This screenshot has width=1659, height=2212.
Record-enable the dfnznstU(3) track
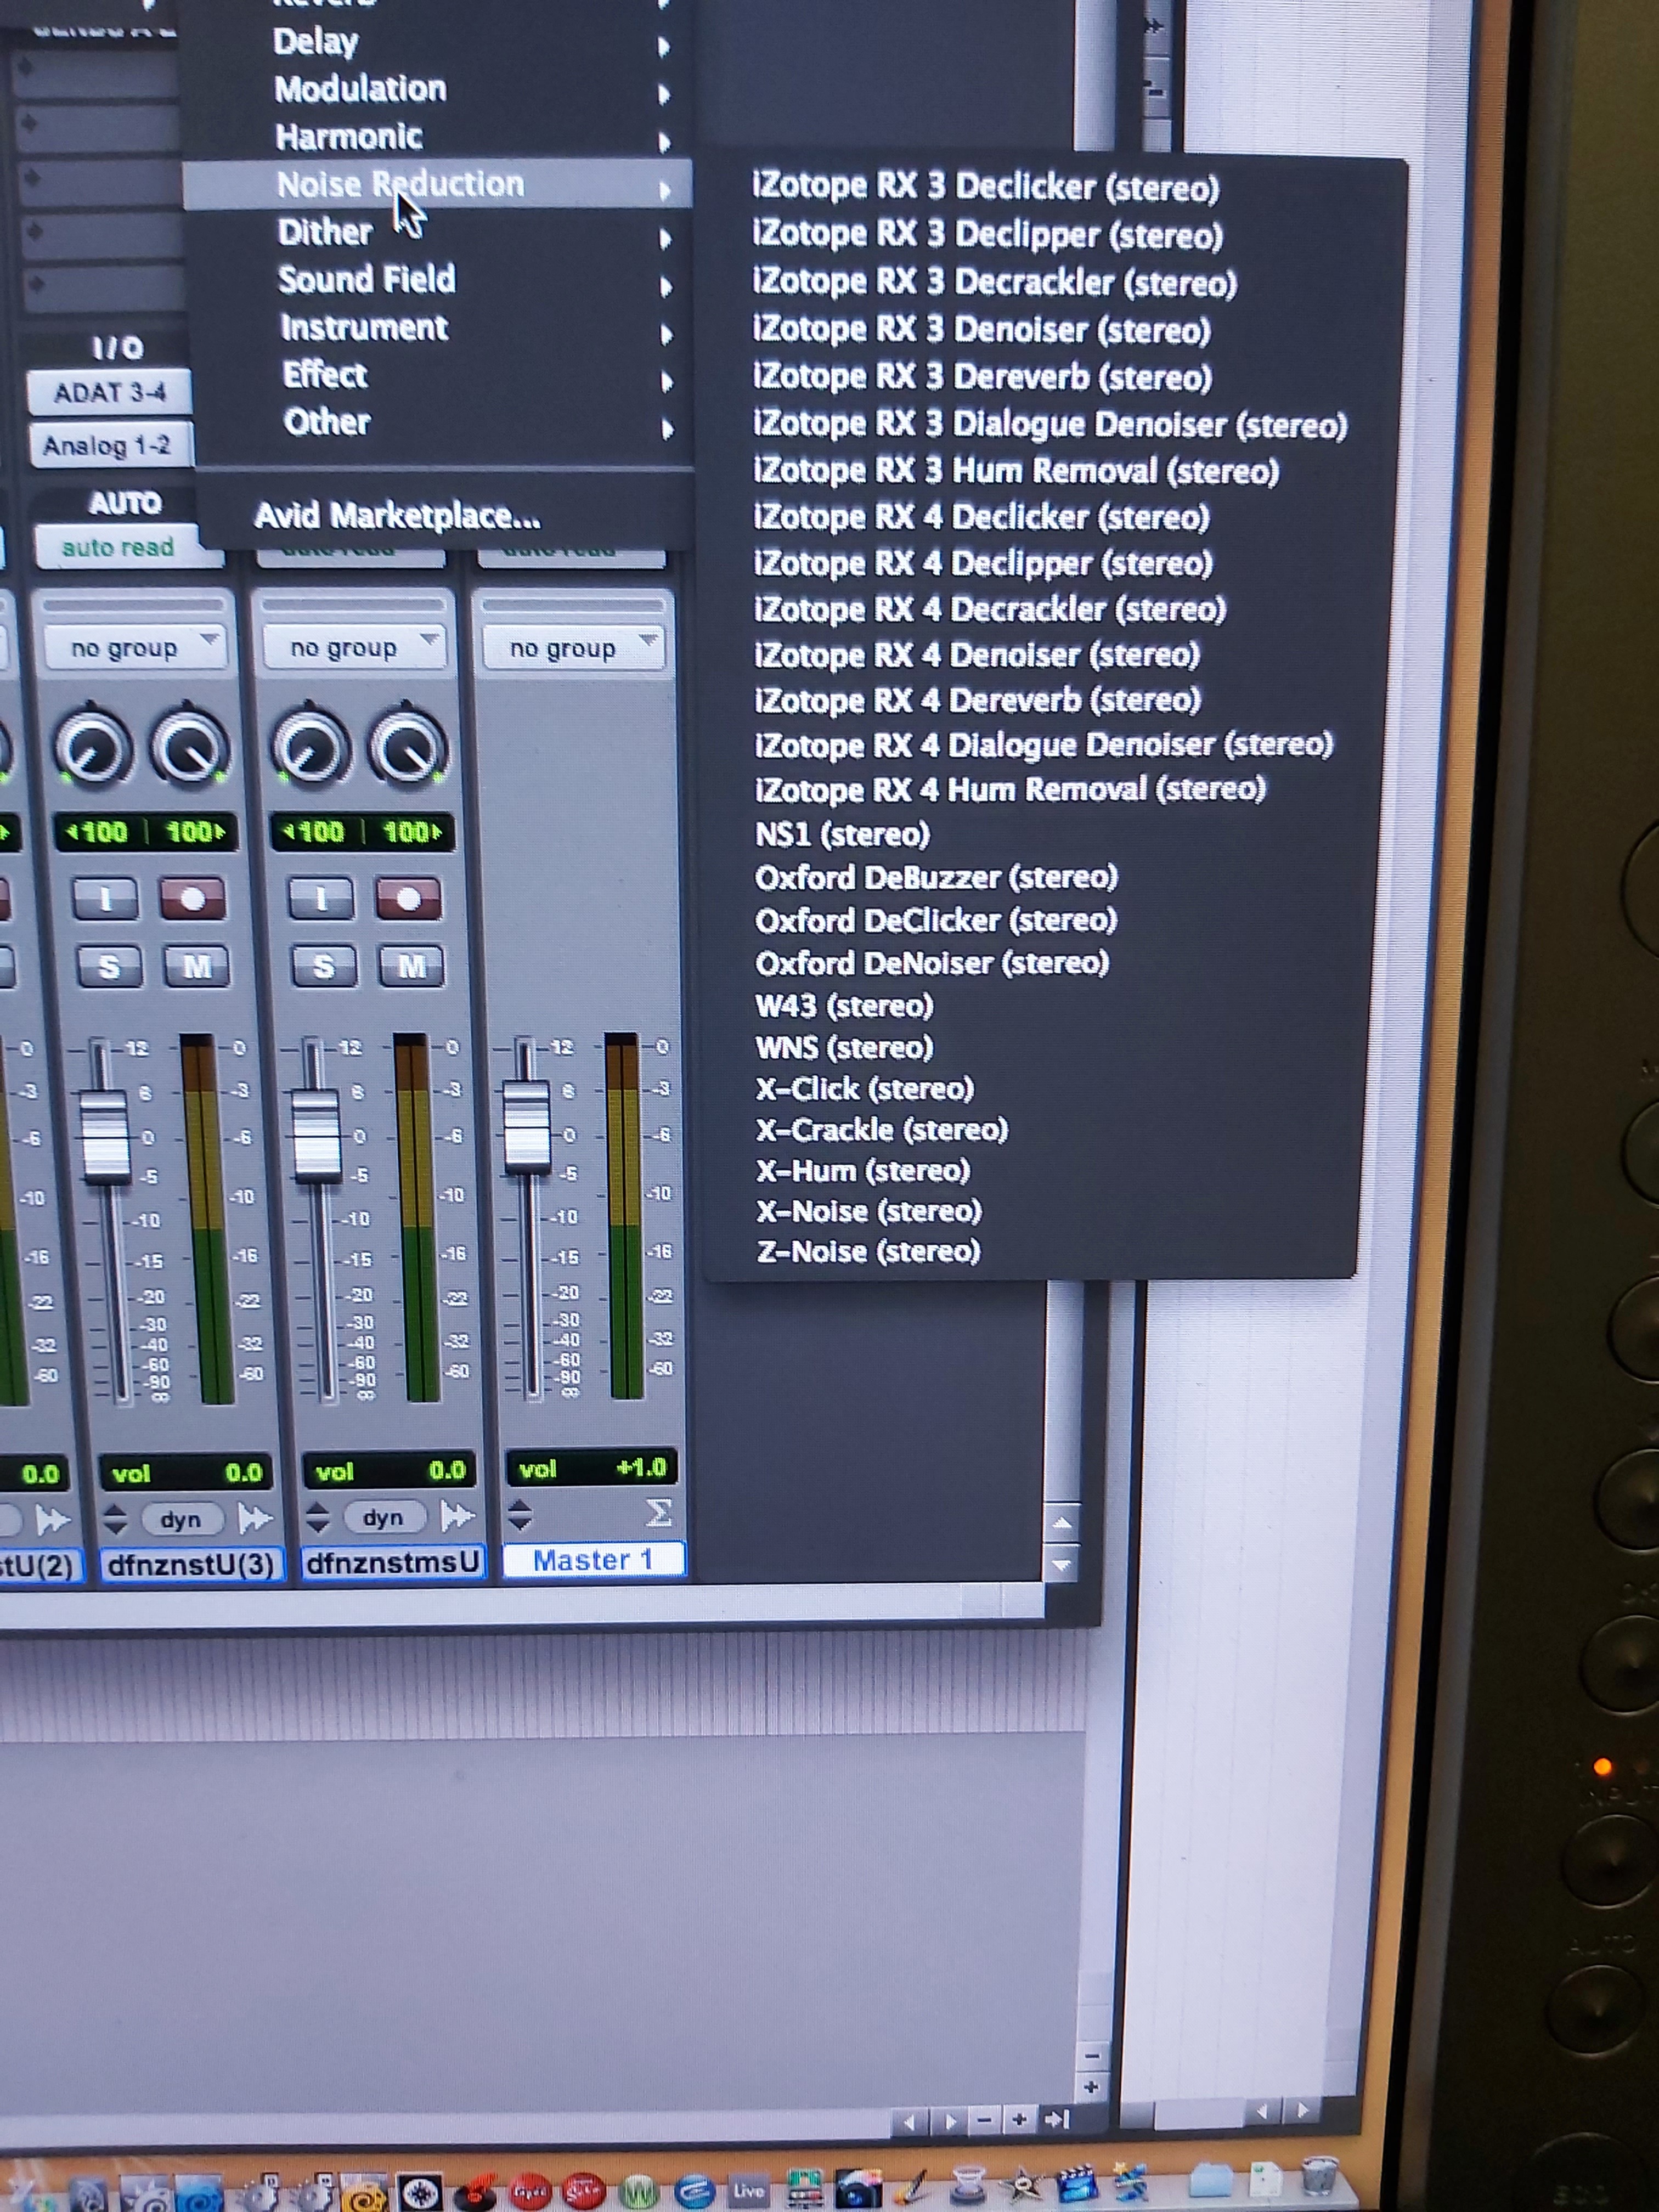pyautogui.click(x=192, y=899)
